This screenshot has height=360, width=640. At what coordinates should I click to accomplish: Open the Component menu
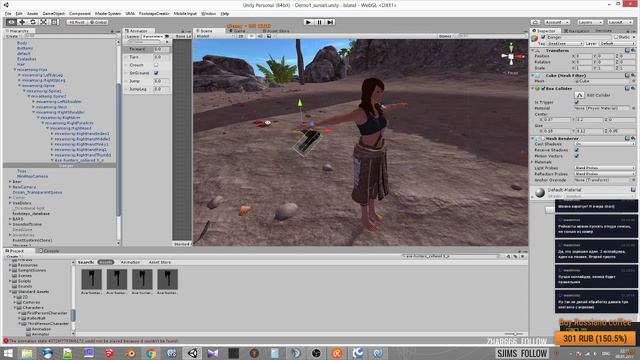tap(80, 13)
